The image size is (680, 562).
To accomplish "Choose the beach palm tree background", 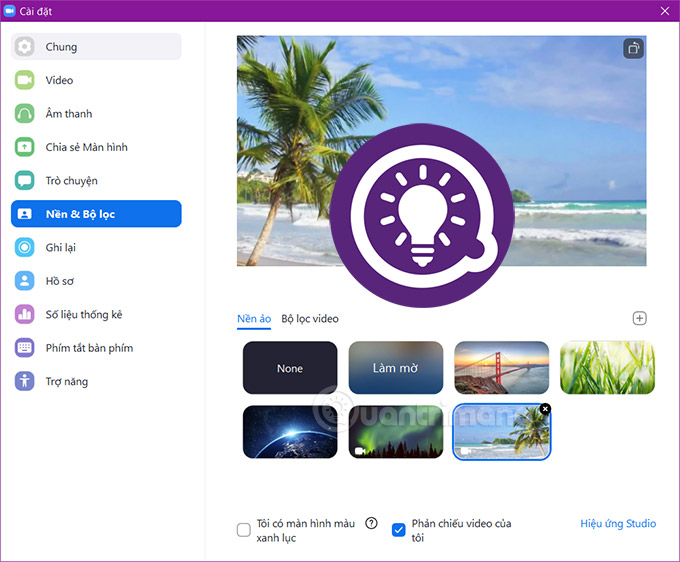I will pyautogui.click(x=502, y=432).
